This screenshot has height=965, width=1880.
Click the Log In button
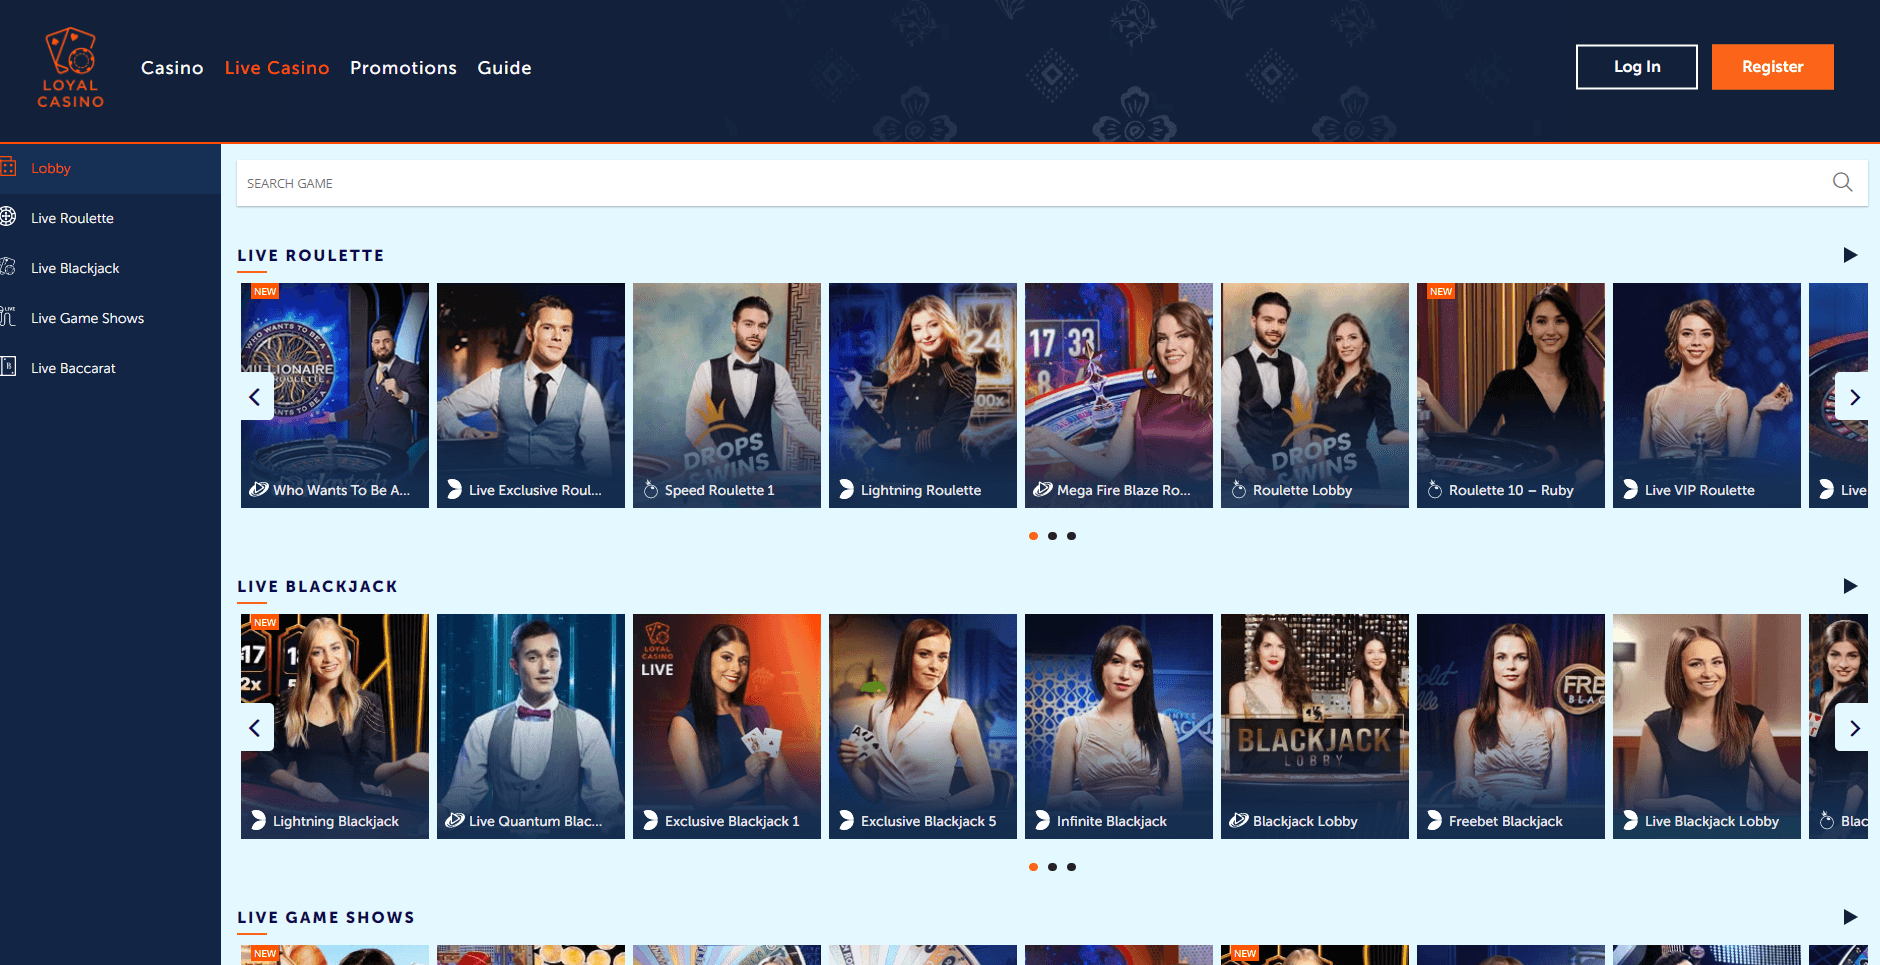(x=1636, y=67)
